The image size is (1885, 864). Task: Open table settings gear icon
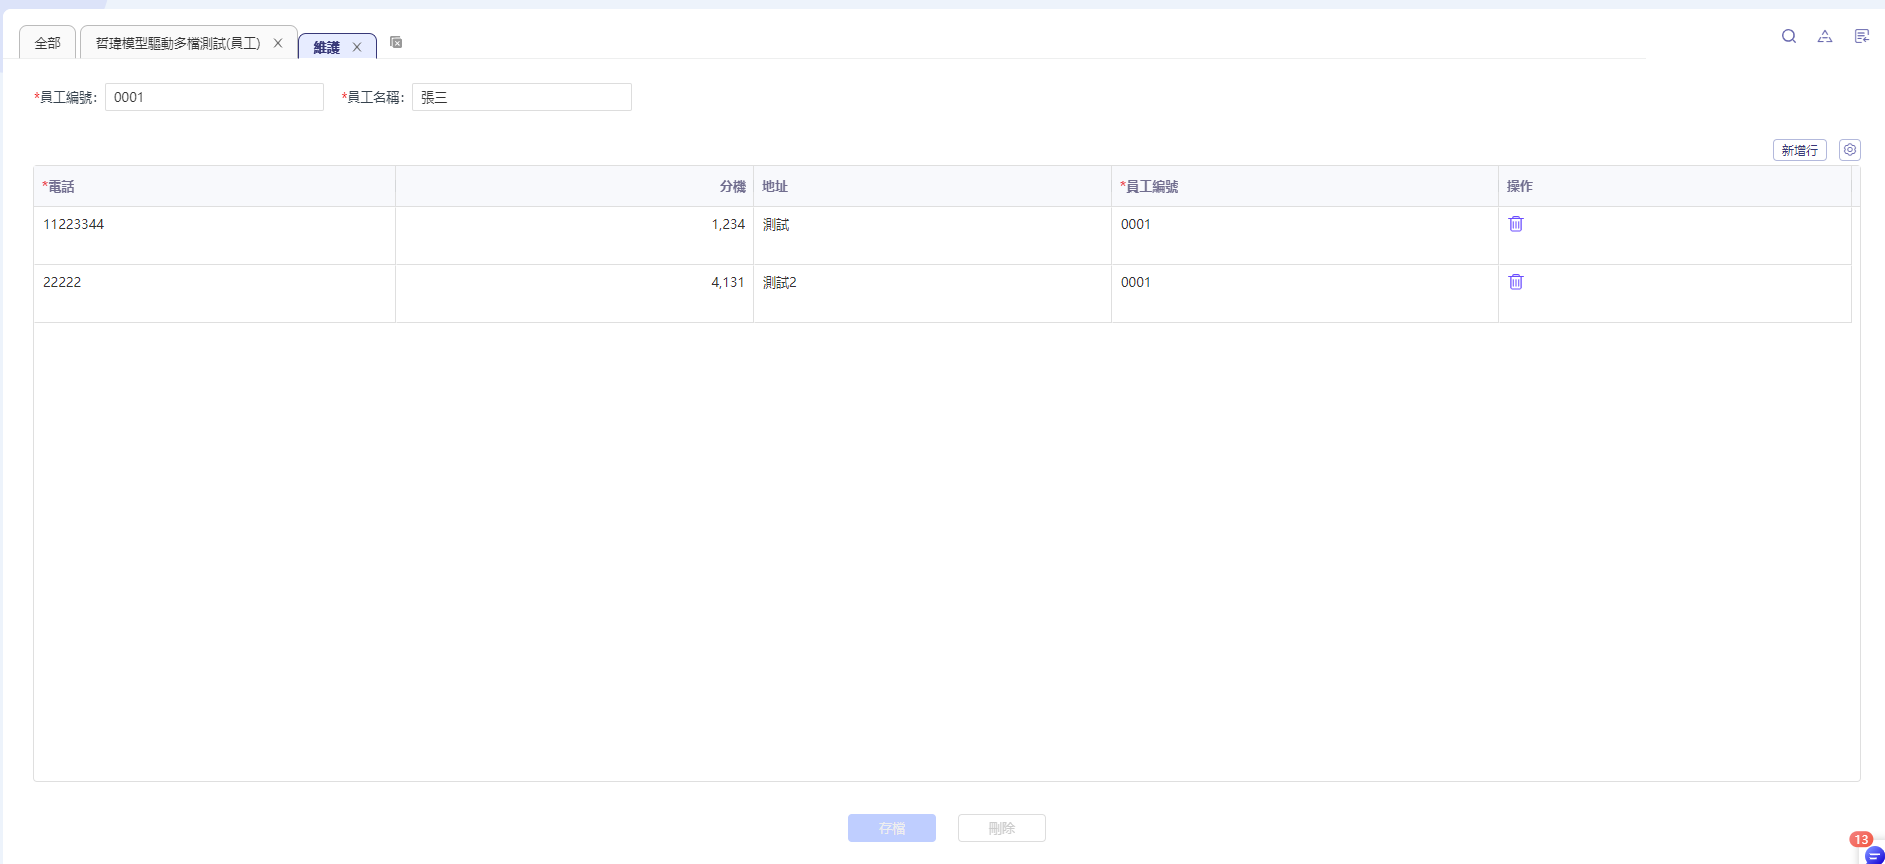tap(1850, 150)
